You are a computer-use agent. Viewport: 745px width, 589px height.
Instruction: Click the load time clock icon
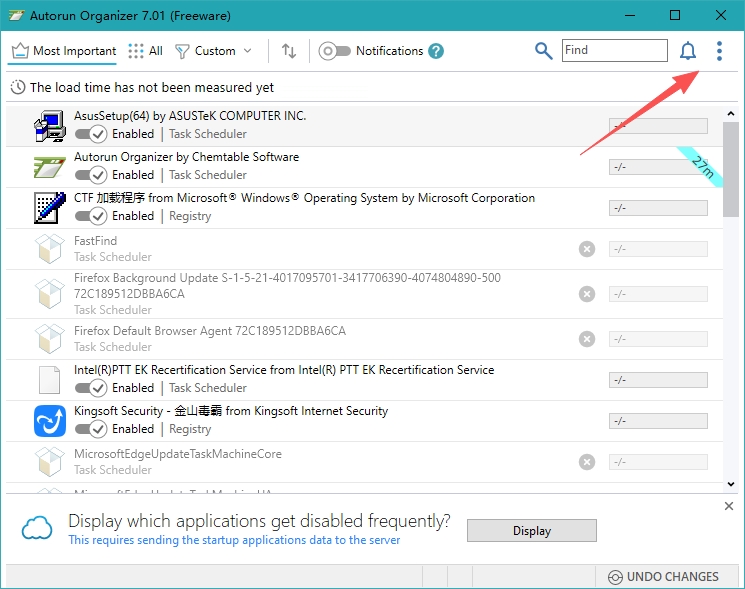pos(18,87)
